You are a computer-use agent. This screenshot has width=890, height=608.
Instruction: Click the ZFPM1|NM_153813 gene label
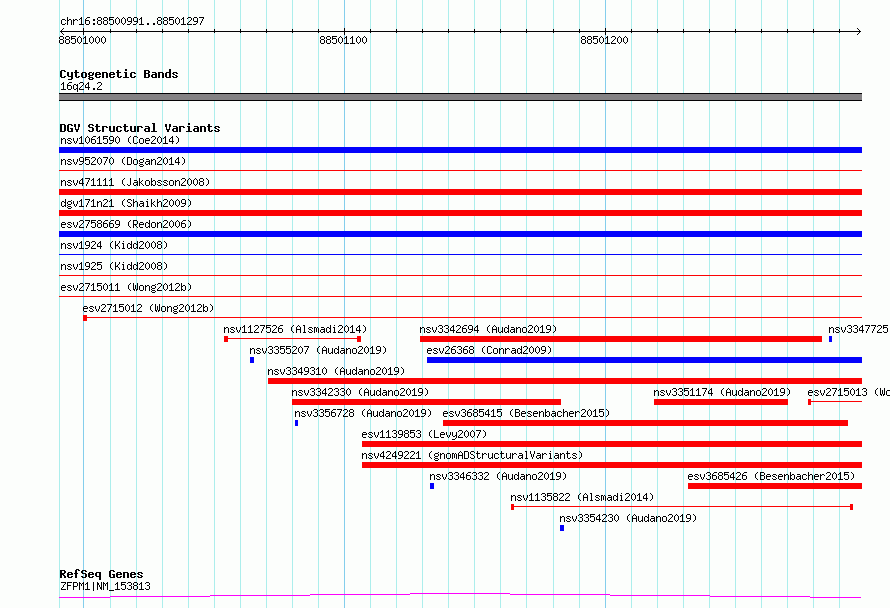[105, 586]
